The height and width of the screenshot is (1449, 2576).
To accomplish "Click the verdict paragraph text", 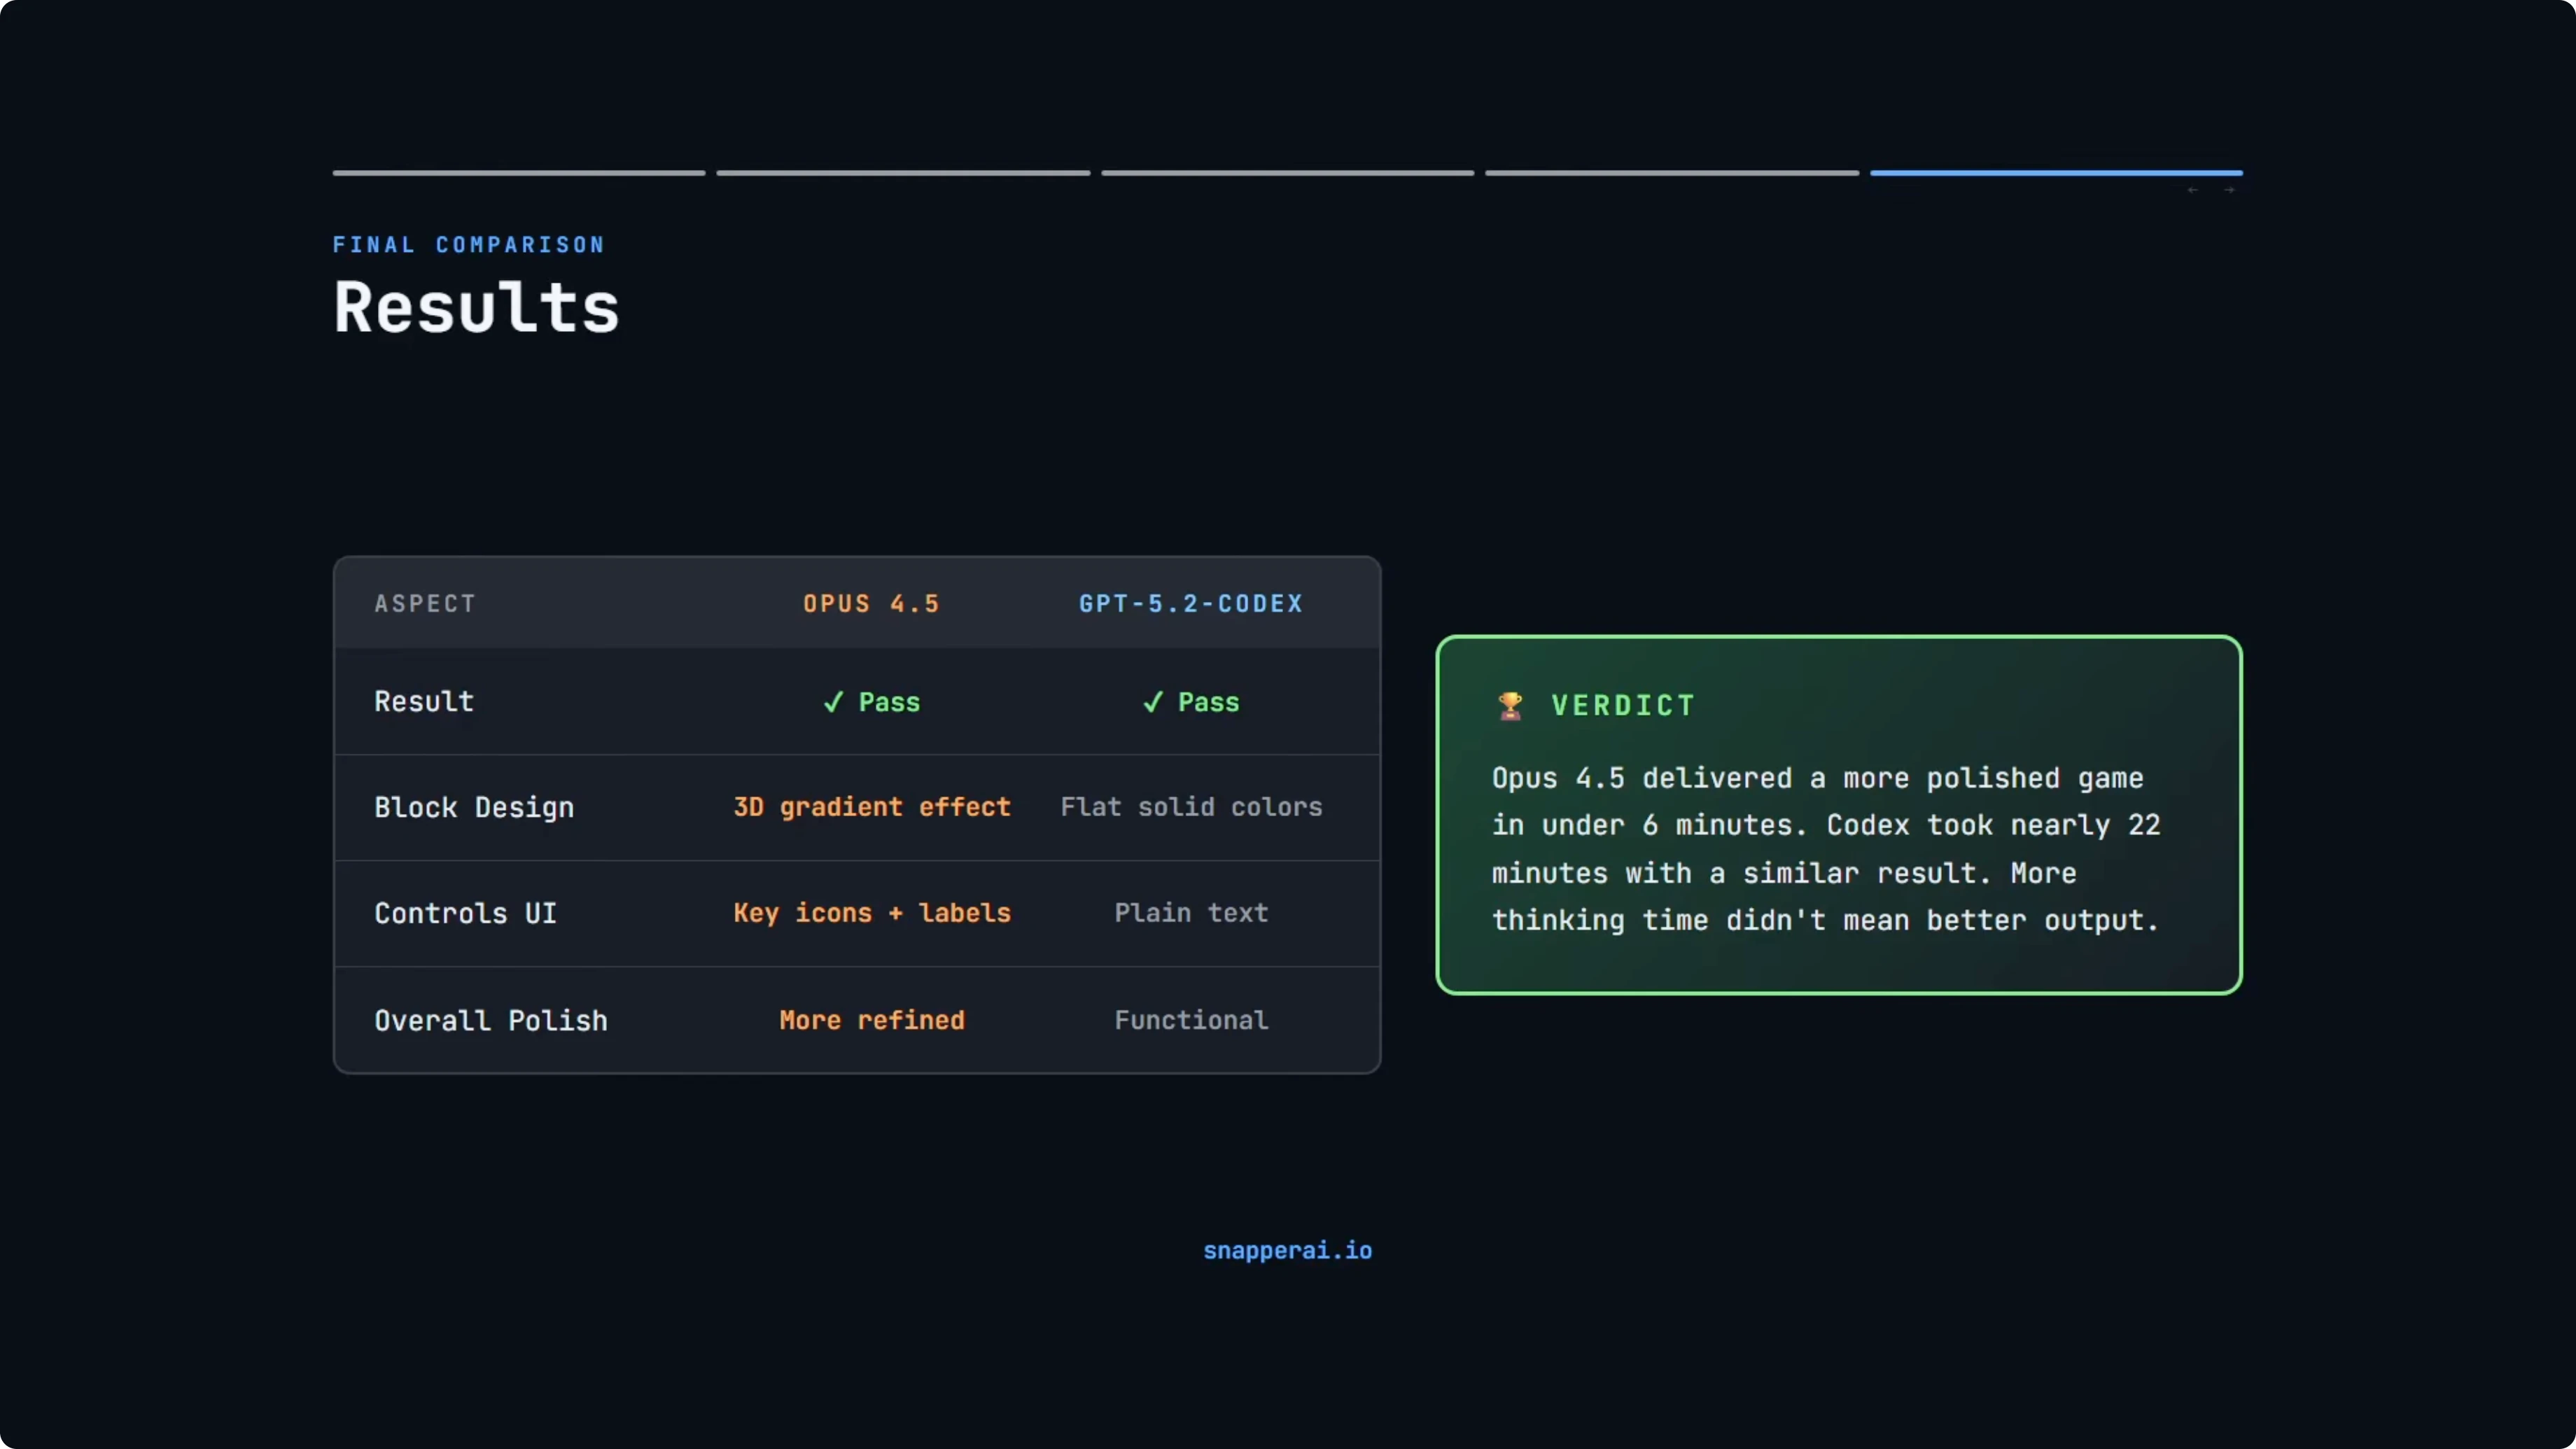I will click(1825, 849).
